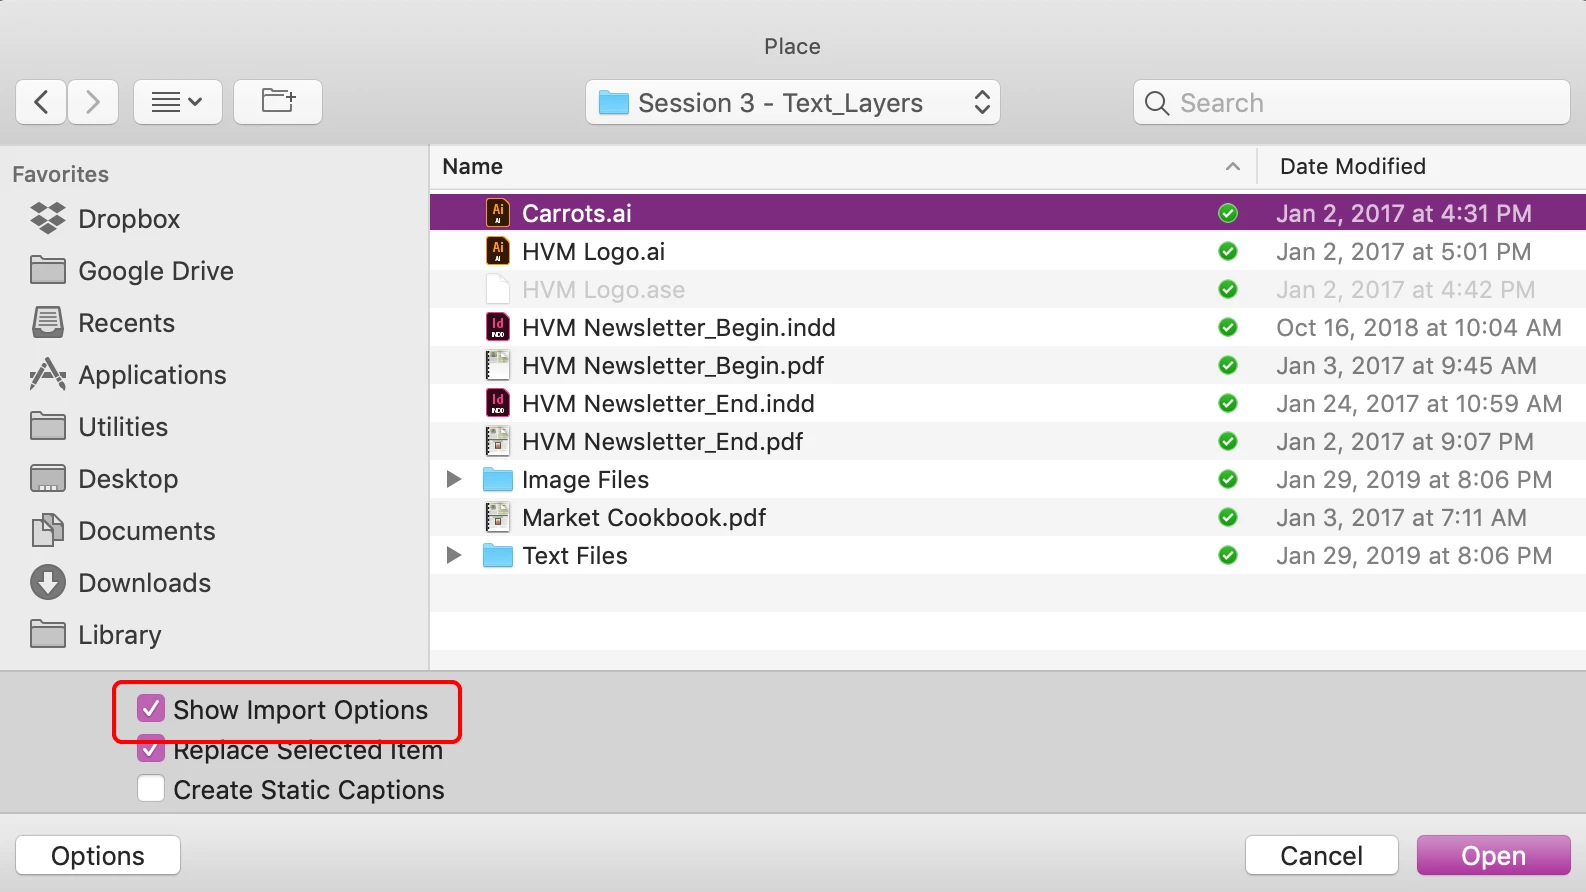The width and height of the screenshot is (1586, 892).
Task: Click sync status checkmark for Carrots.ai
Action: click(1228, 213)
